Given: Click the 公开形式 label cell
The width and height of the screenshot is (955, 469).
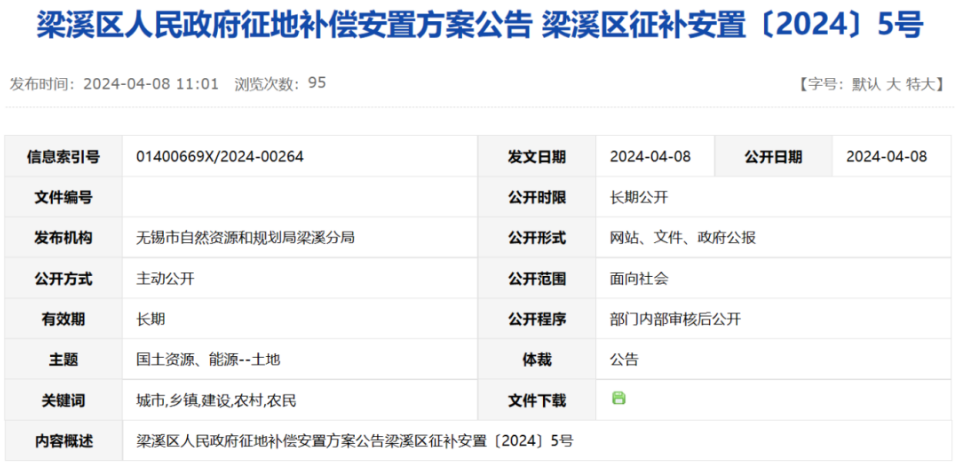Looking at the screenshot, I should pos(537,238).
